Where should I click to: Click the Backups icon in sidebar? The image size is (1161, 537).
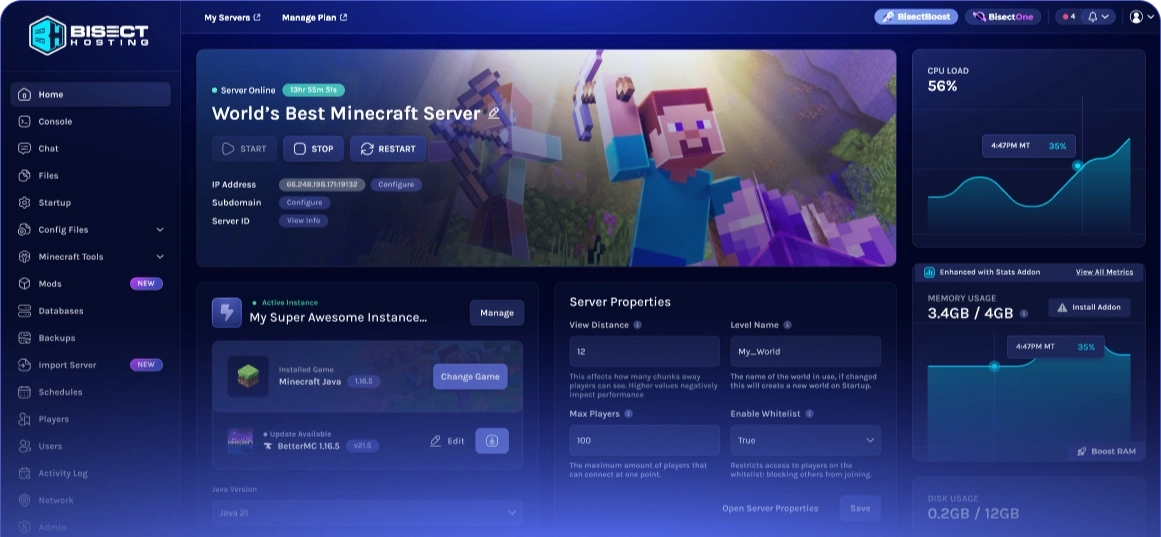(x=24, y=338)
